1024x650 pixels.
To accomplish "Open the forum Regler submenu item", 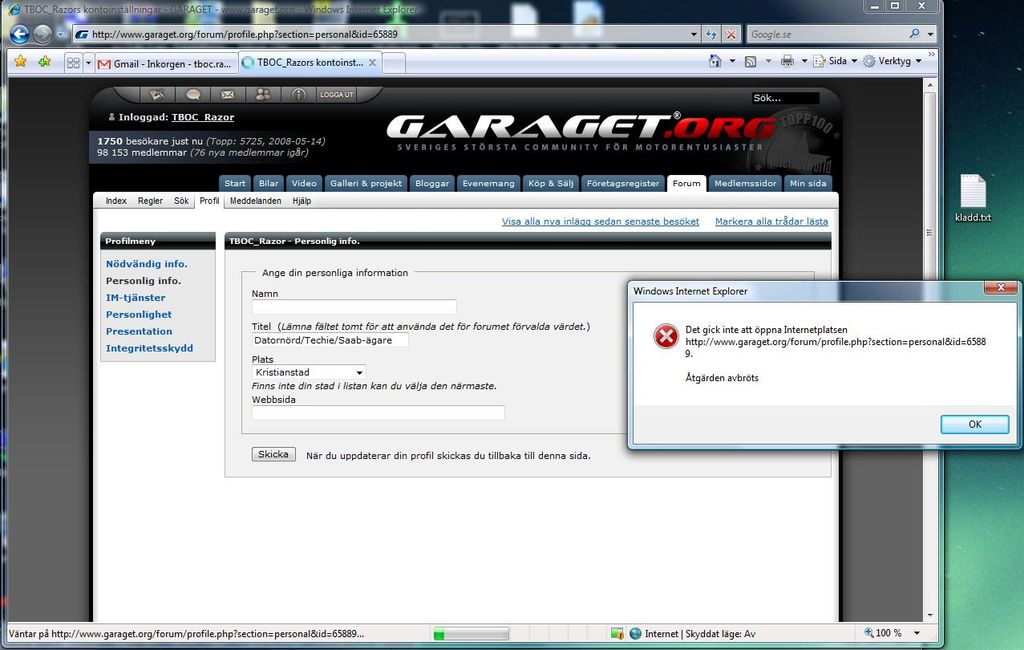I will coord(150,201).
